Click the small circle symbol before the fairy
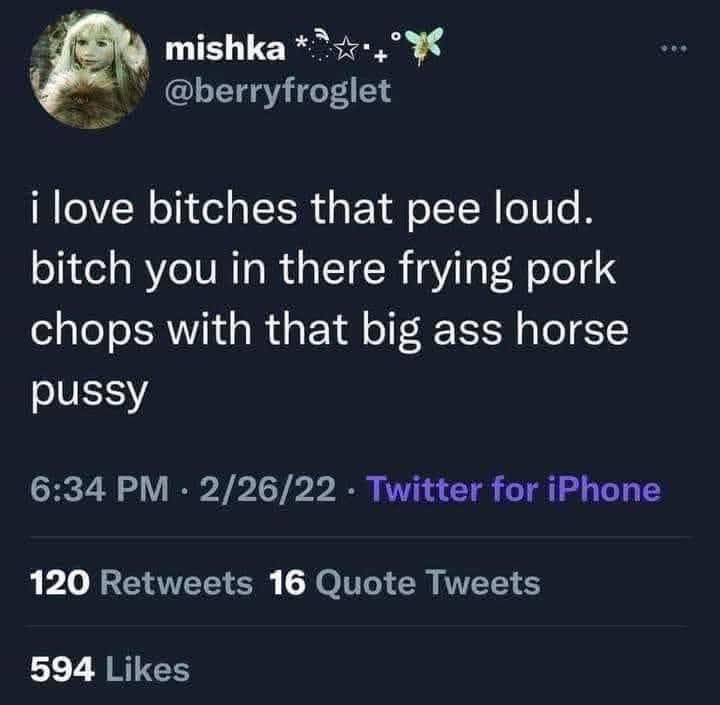Image resolution: width=720 pixels, height=705 pixels. pos(396,36)
